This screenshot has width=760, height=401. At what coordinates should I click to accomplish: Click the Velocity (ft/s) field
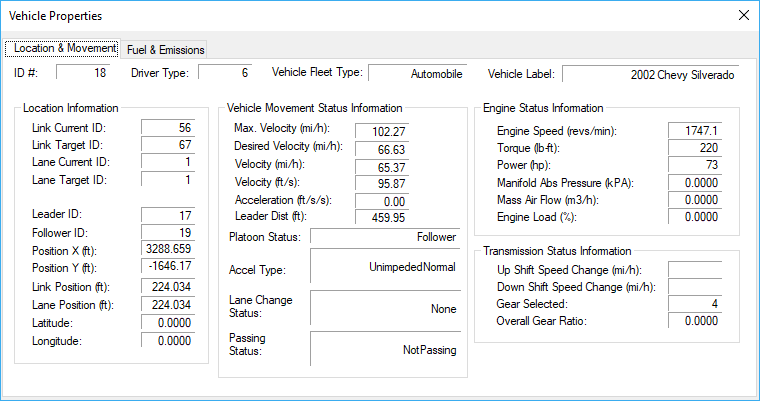[382, 184]
